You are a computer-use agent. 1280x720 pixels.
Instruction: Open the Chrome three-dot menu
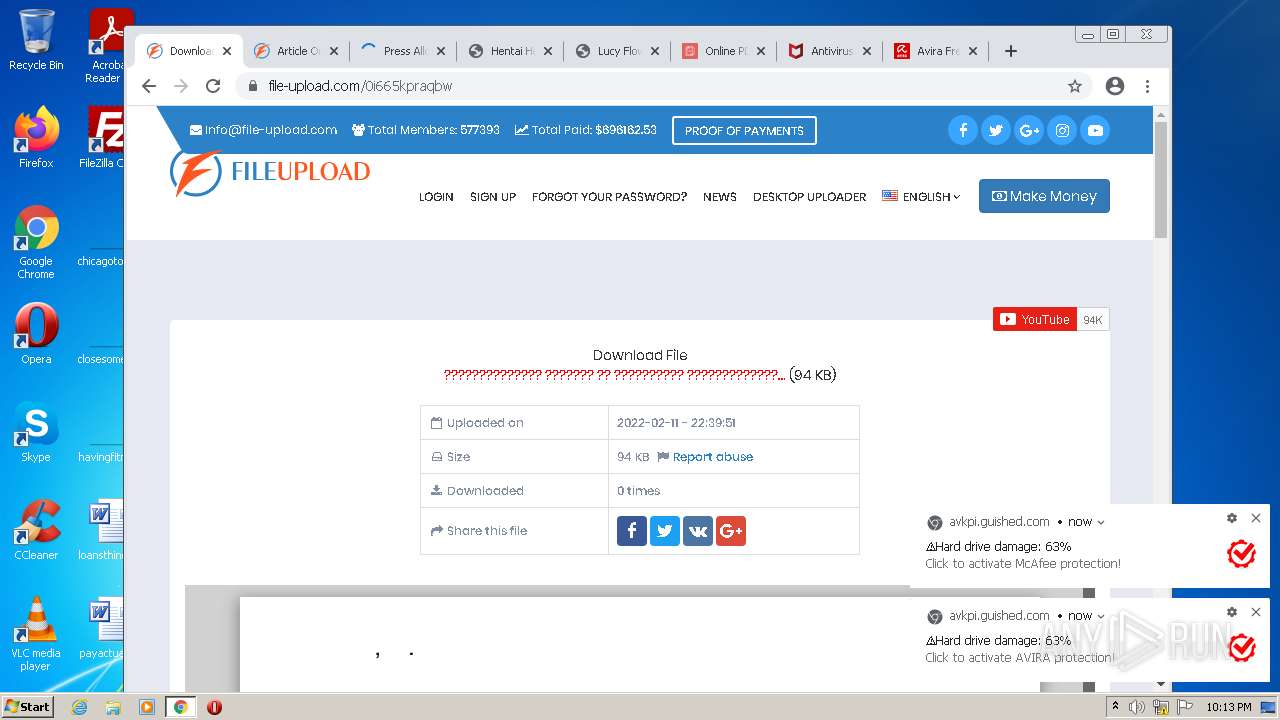click(1147, 86)
